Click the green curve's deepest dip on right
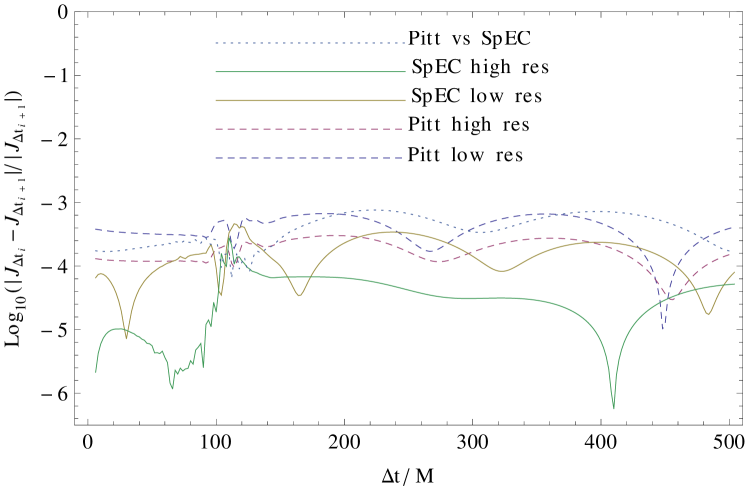The image size is (747, 487). (x=613, y=405)
